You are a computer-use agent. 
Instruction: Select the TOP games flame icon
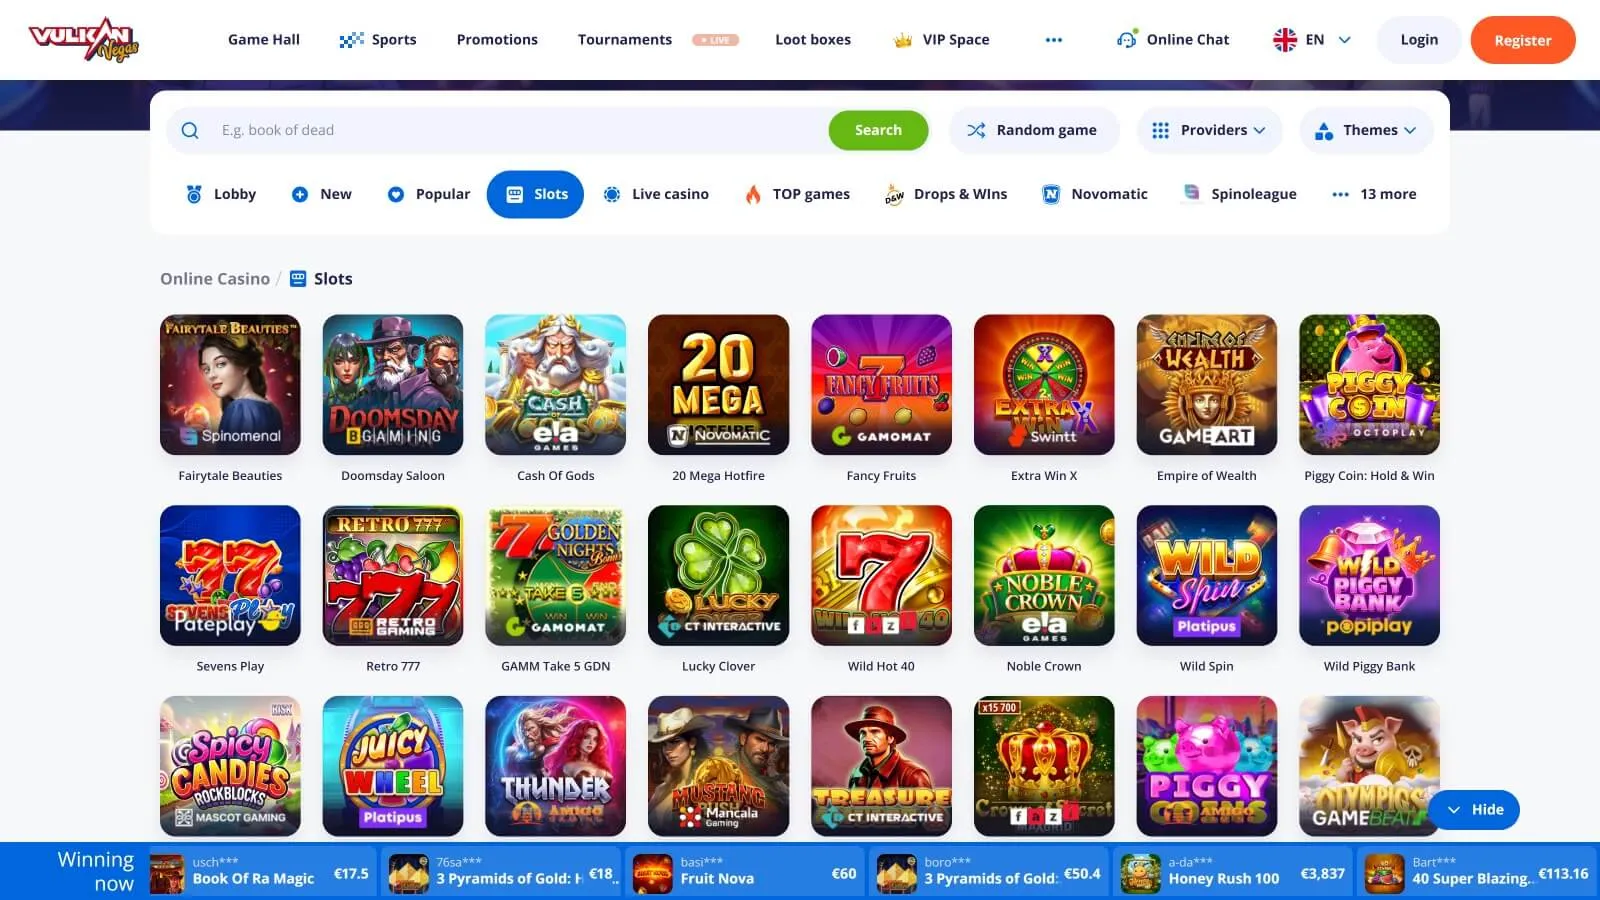pos(753,194)
